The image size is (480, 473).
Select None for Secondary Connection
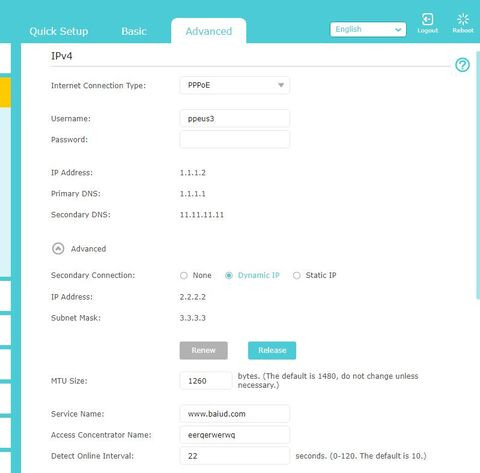point(184,276)
